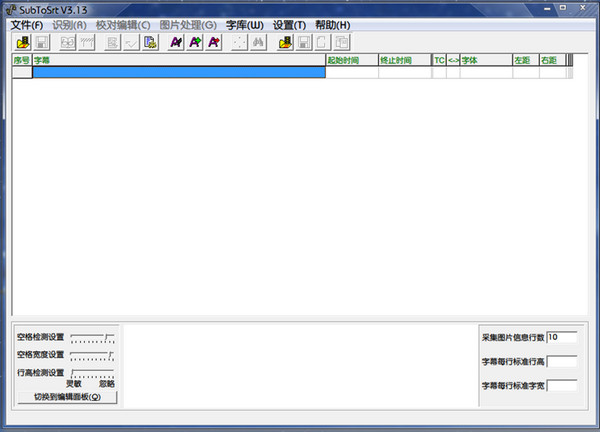Open the 设置(T) menu
600x432 pixels.
point(289,25)
